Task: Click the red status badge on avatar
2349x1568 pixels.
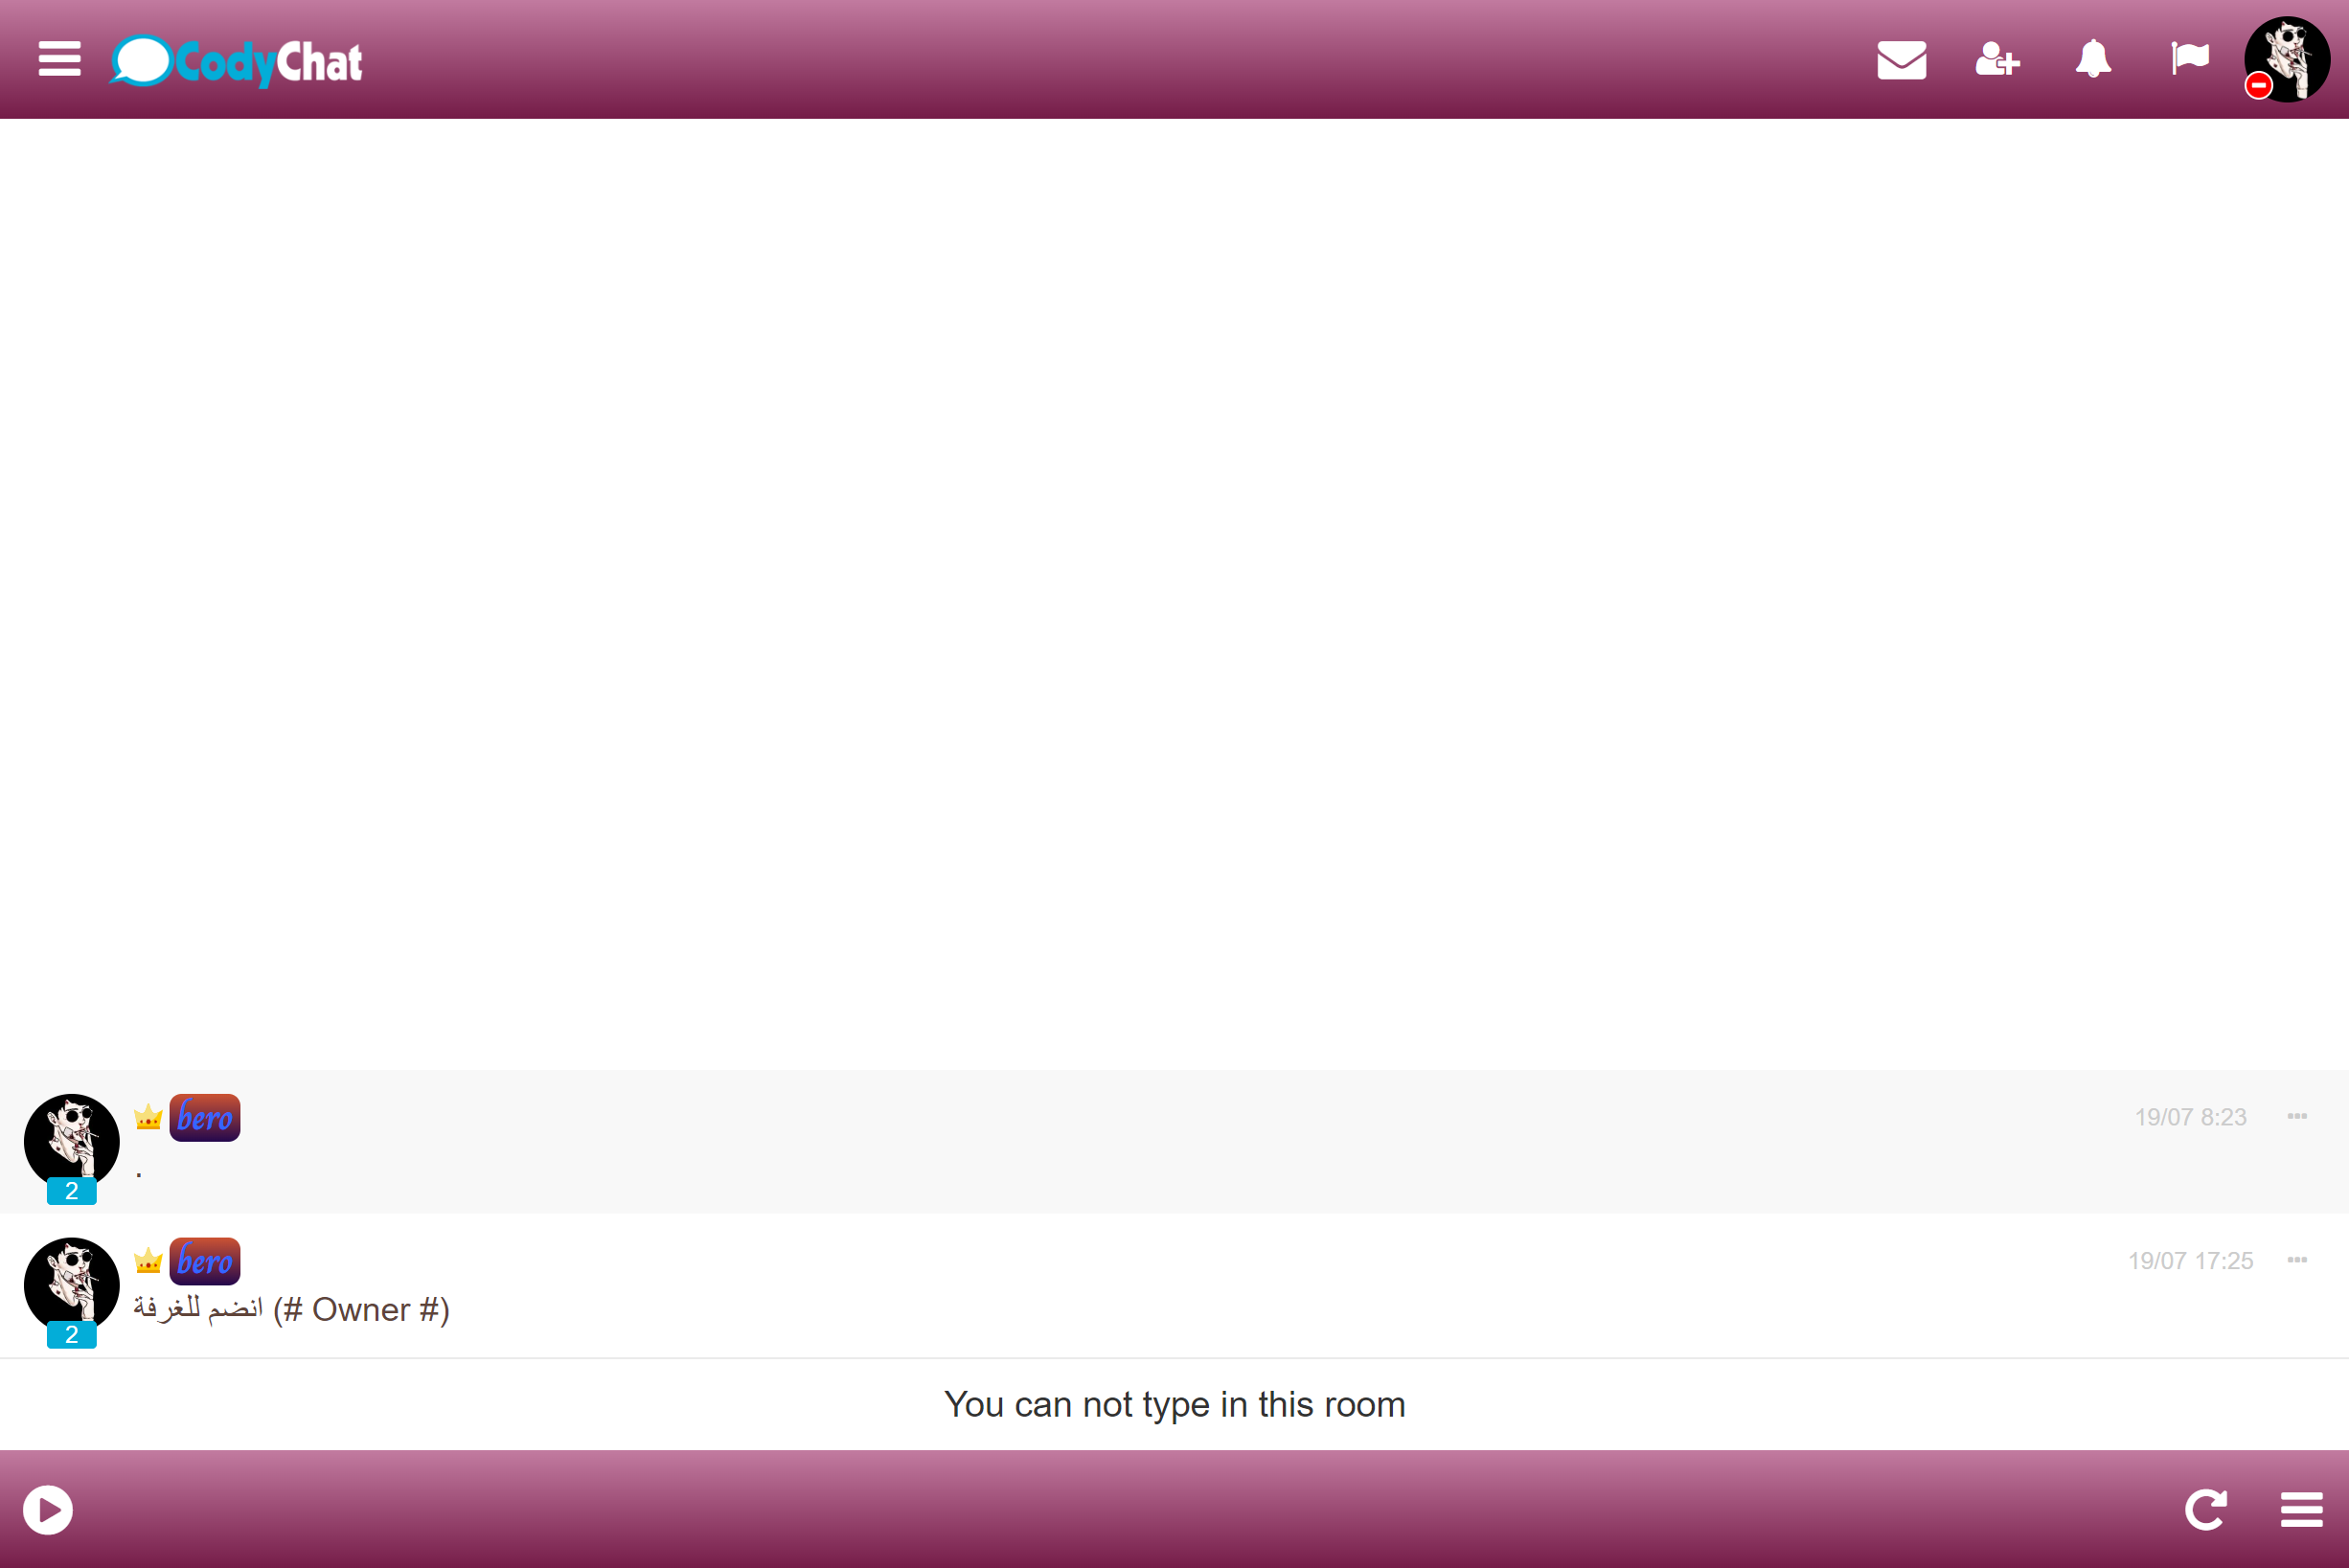Action: 2258,87
